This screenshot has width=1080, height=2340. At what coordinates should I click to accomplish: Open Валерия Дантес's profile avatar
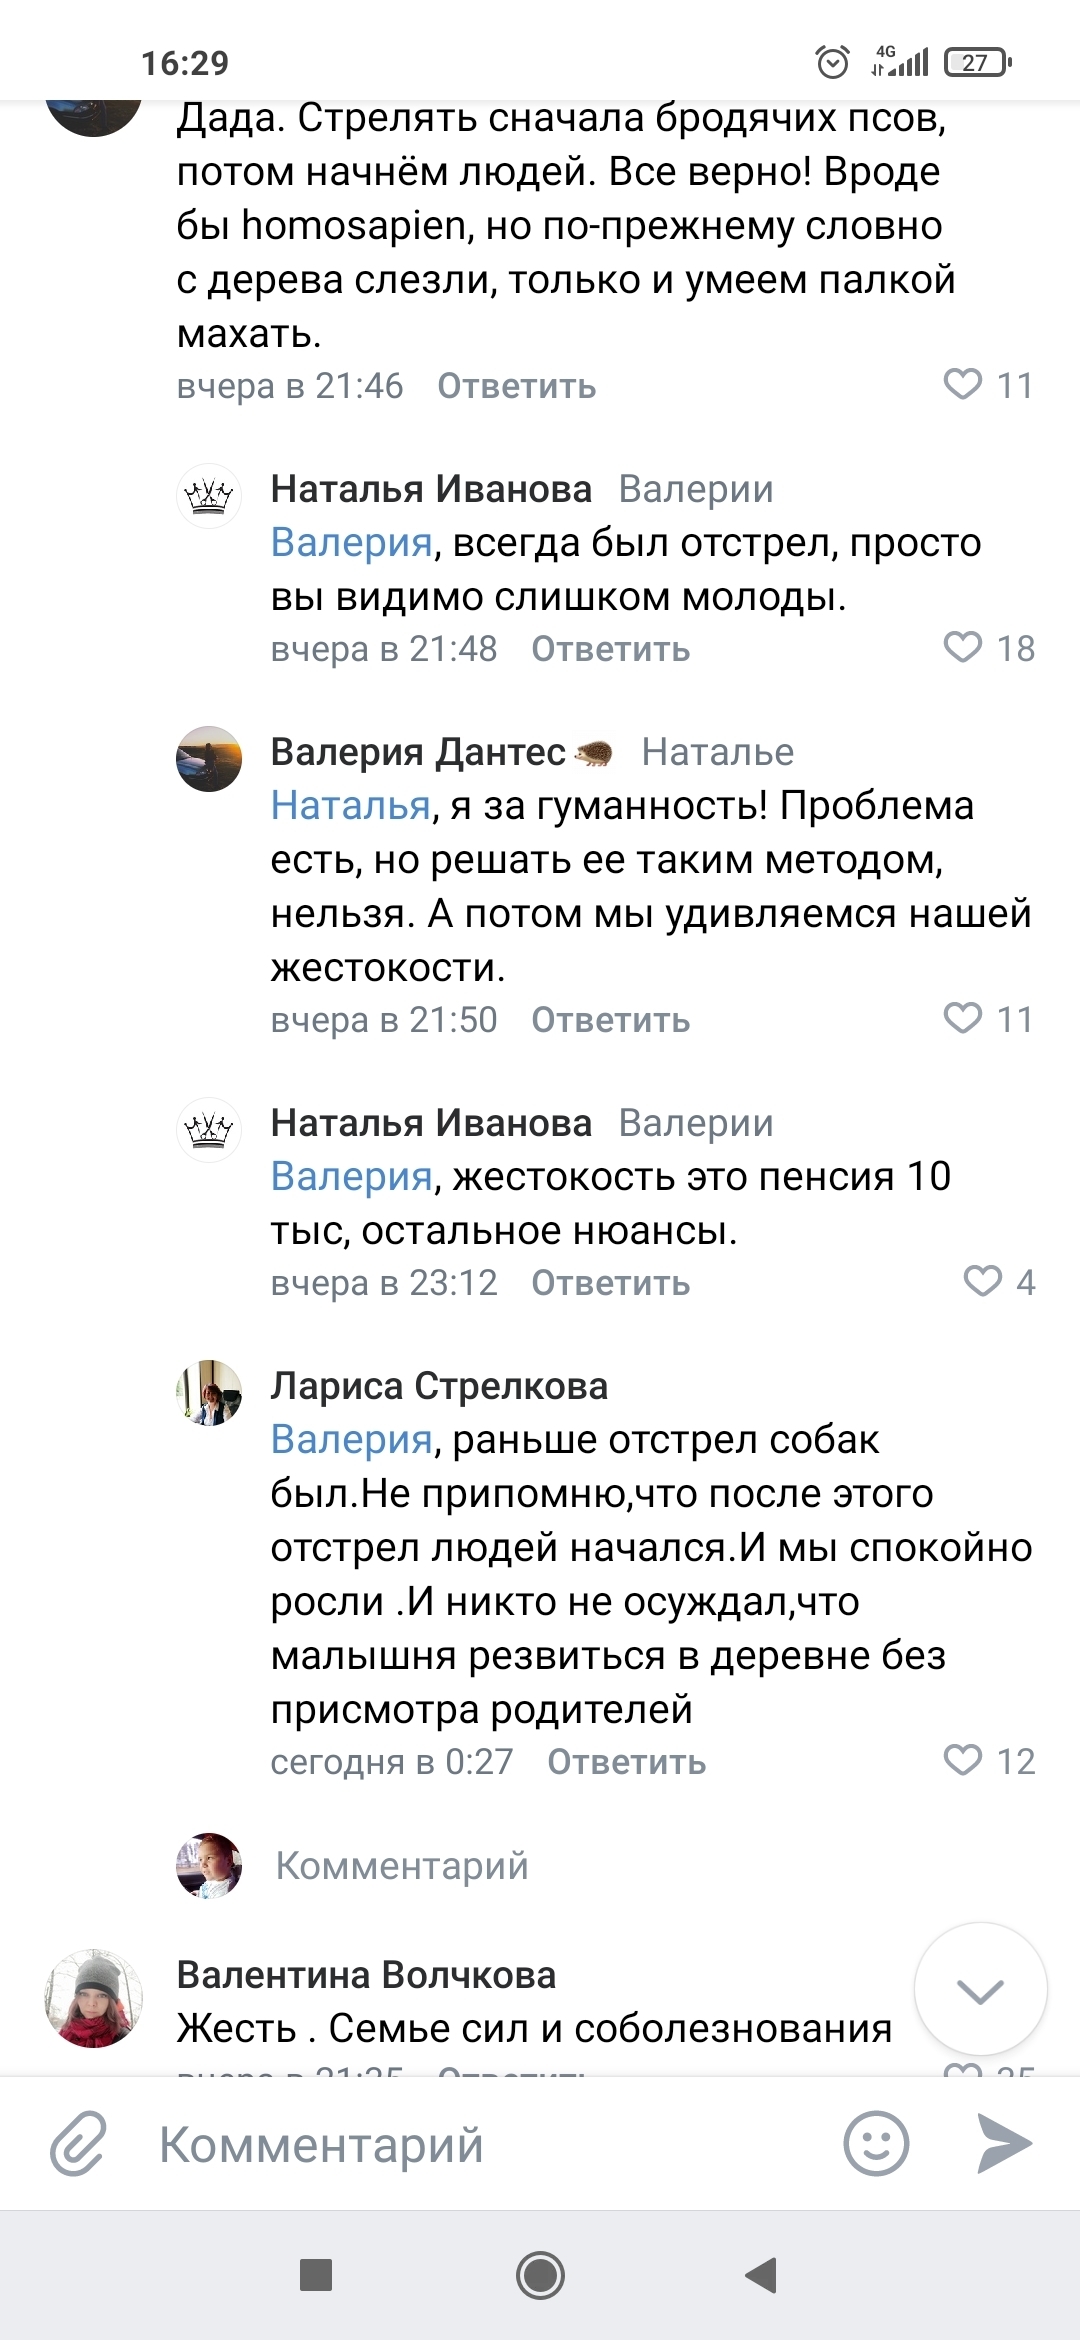coord(209,759)
